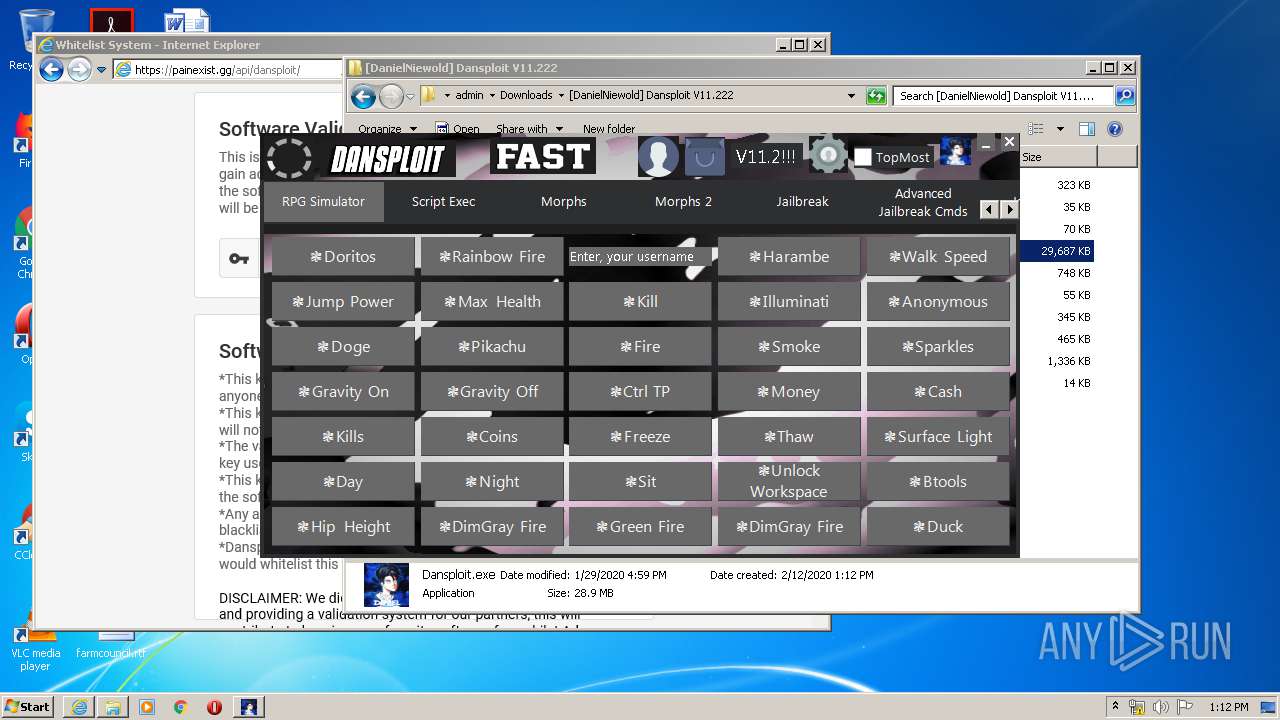Click the Dansploit.exe file icon in details pane
This screenshot has width=1280, height=720.
tap(386, 586)
